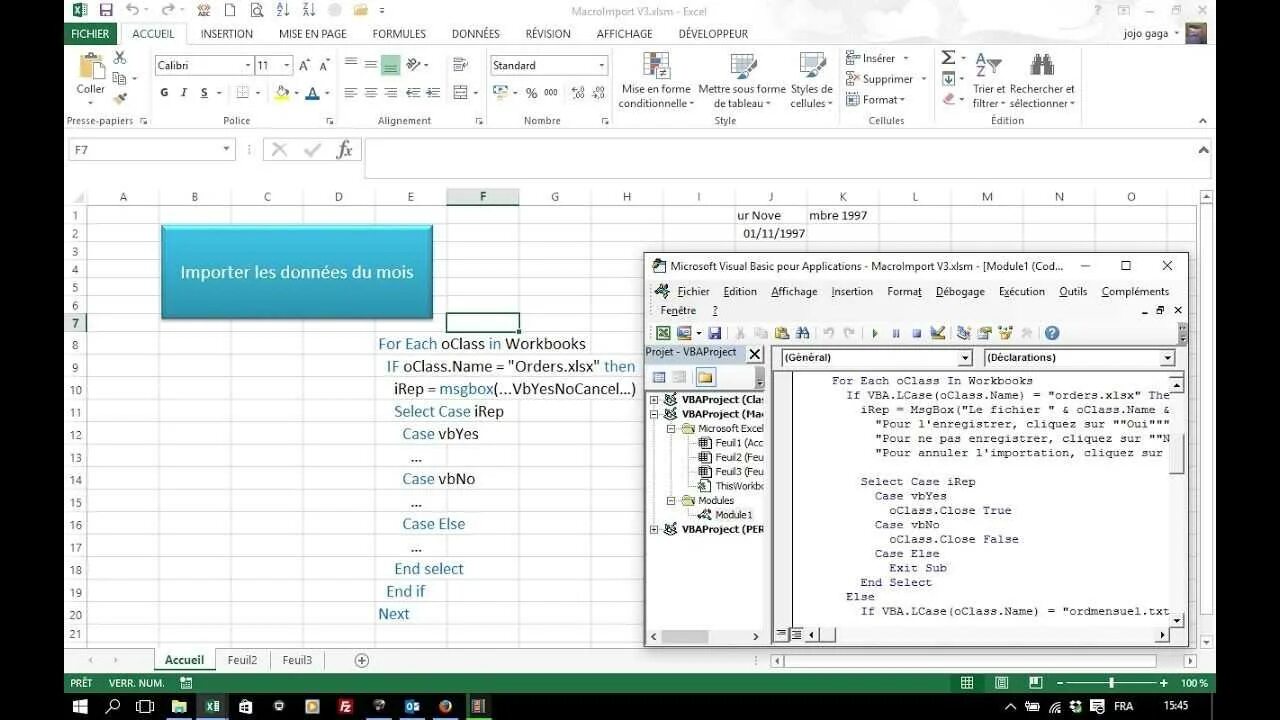The image size is (1280, 720).
Task: Toggle design mode in VBA toolbar
Action: click(x=938, y=333)
